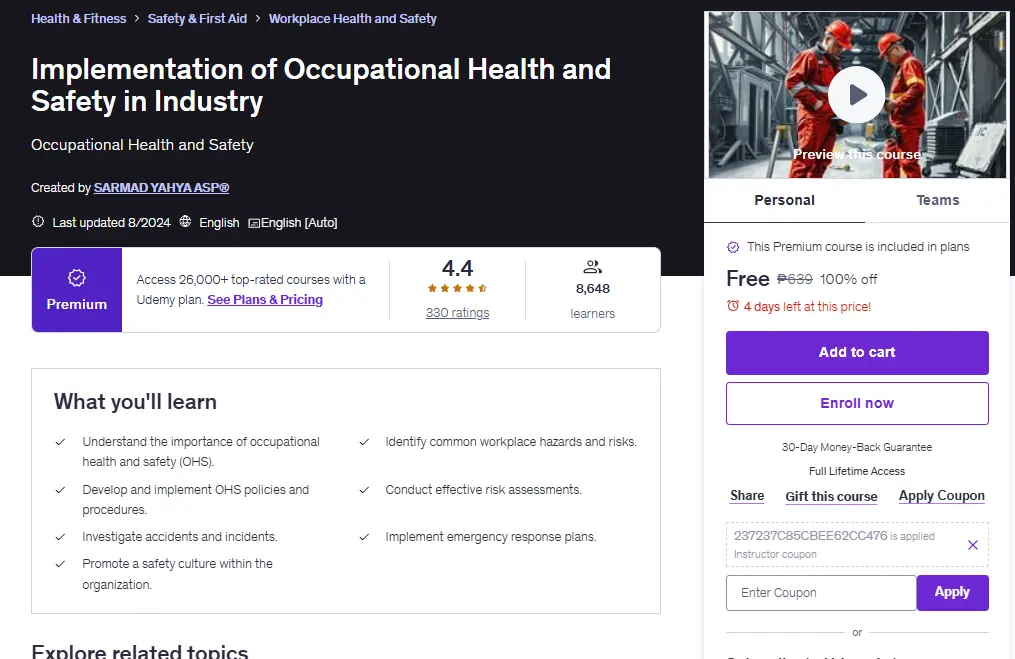The image size is (1015, 659).
Task: Click the closed captions icon
Action: (x=254, y=223)
